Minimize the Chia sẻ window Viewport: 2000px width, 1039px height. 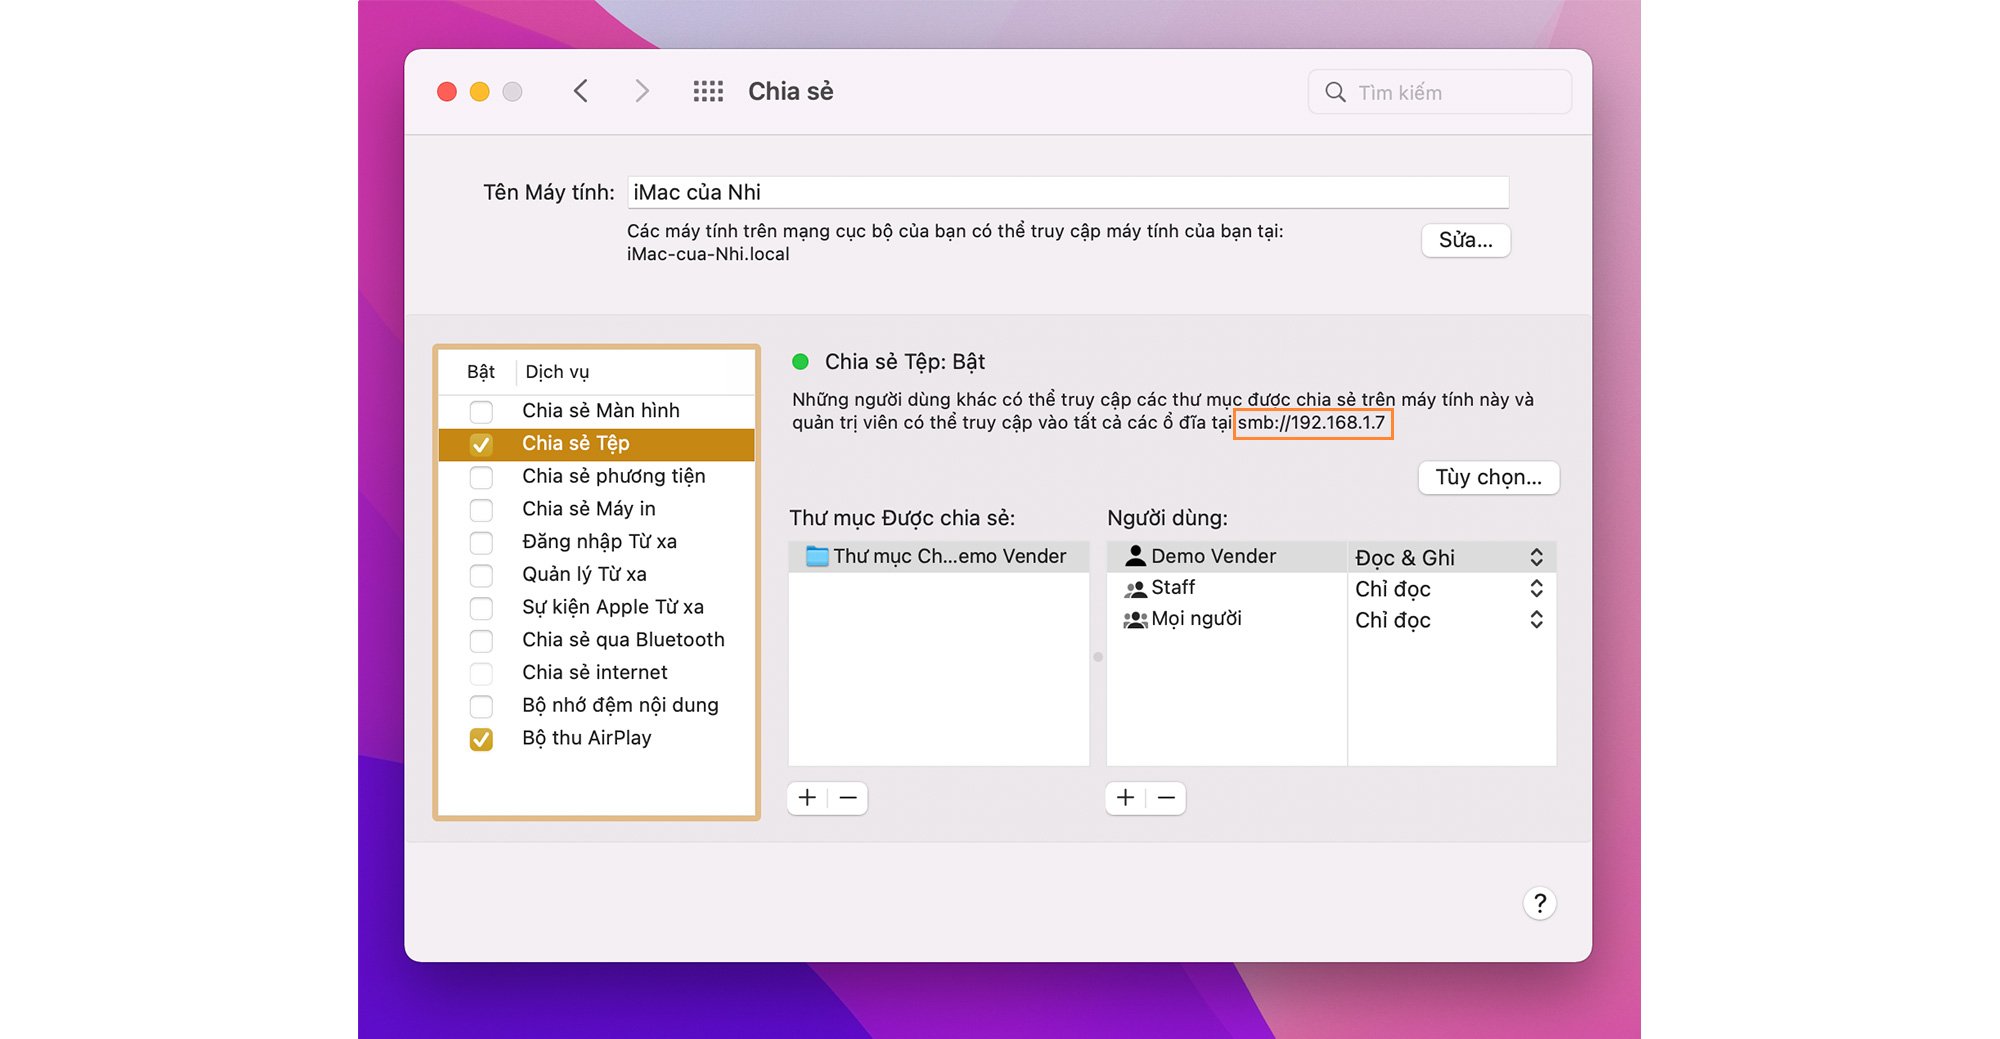[x=480, y=92]
